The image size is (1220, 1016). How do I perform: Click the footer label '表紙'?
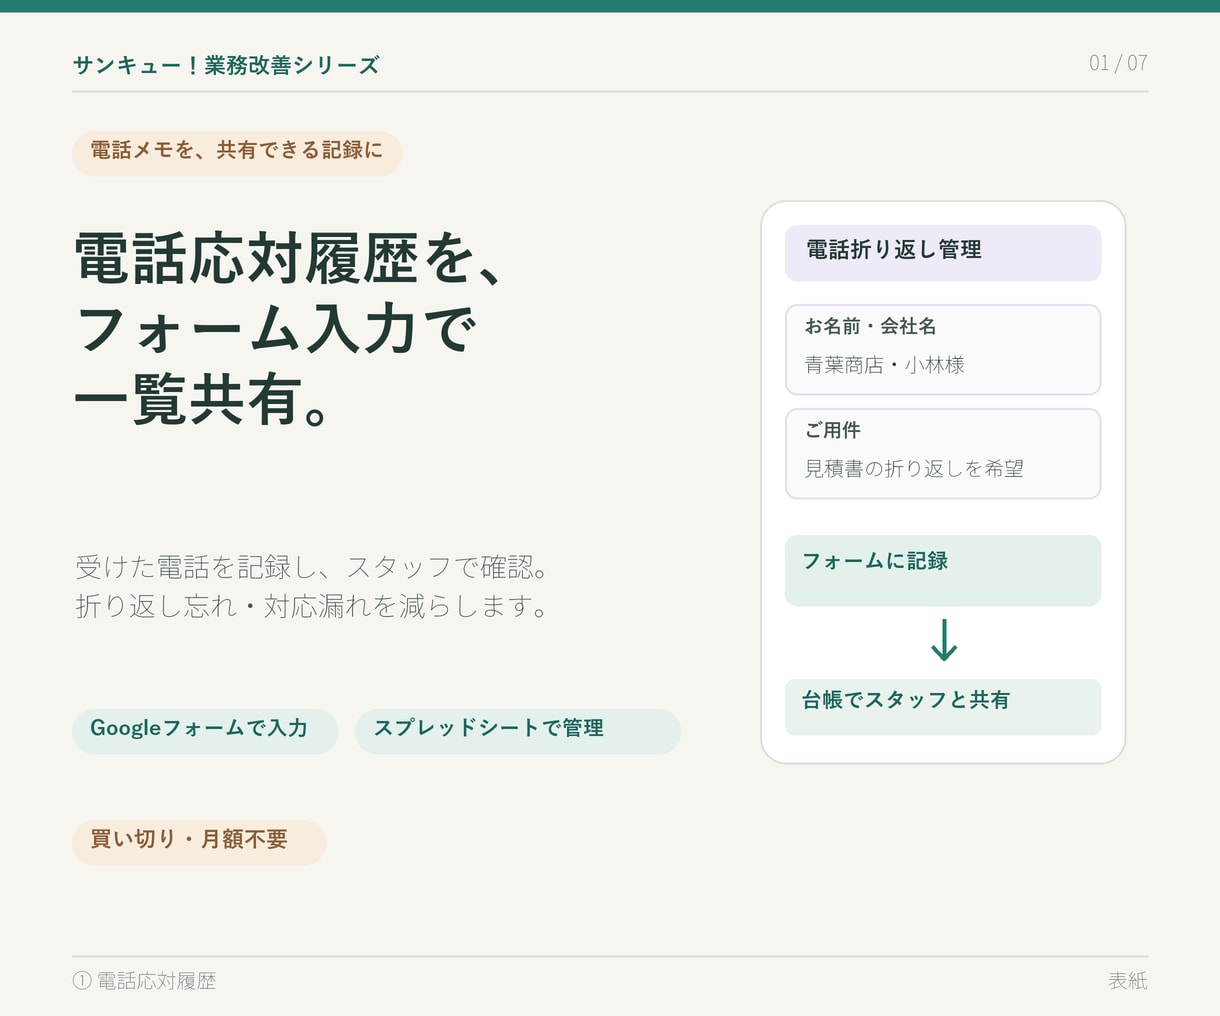(1128, 981)
